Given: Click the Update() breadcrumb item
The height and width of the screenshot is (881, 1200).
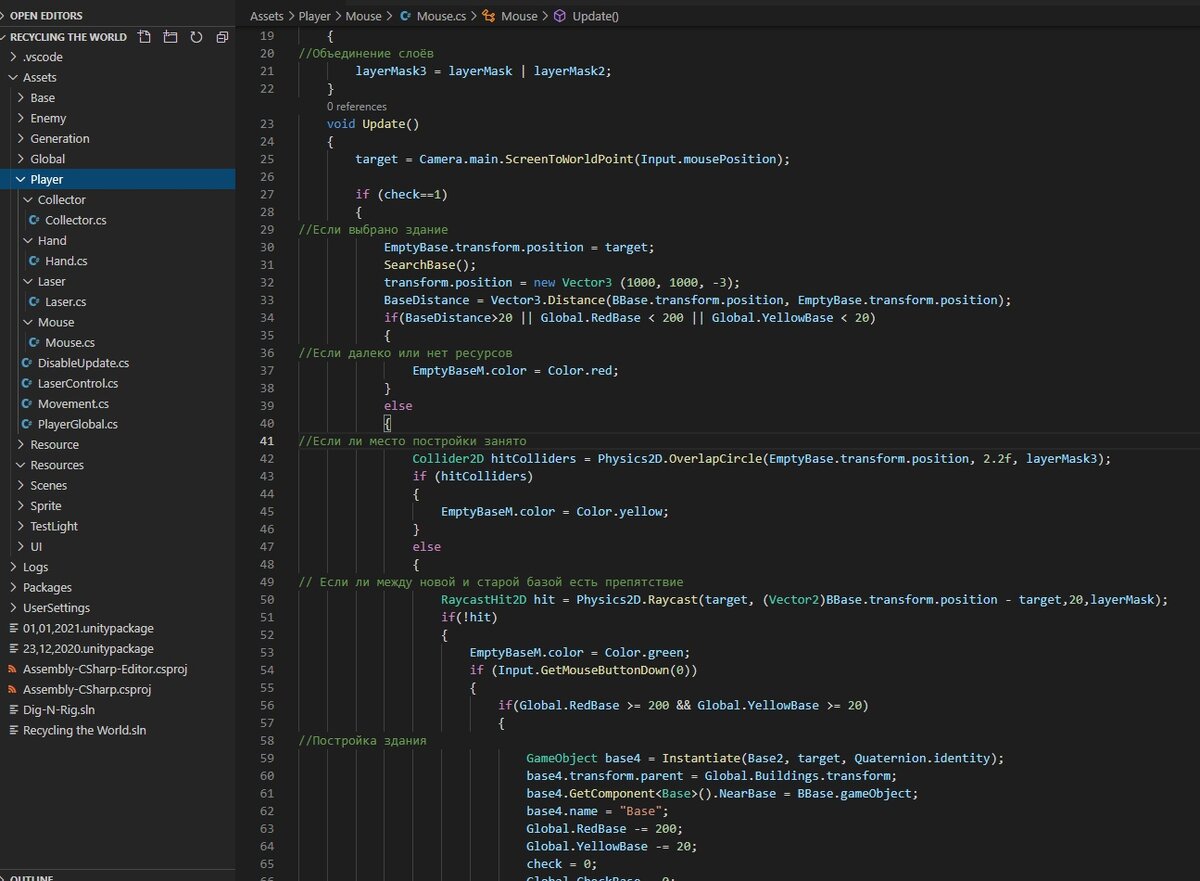Looking at the screenshot, I should point(595,16).
